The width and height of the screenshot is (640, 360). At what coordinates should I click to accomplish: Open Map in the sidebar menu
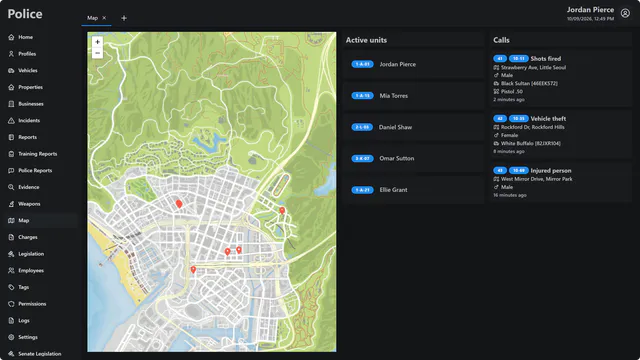[x=40, y=220]
